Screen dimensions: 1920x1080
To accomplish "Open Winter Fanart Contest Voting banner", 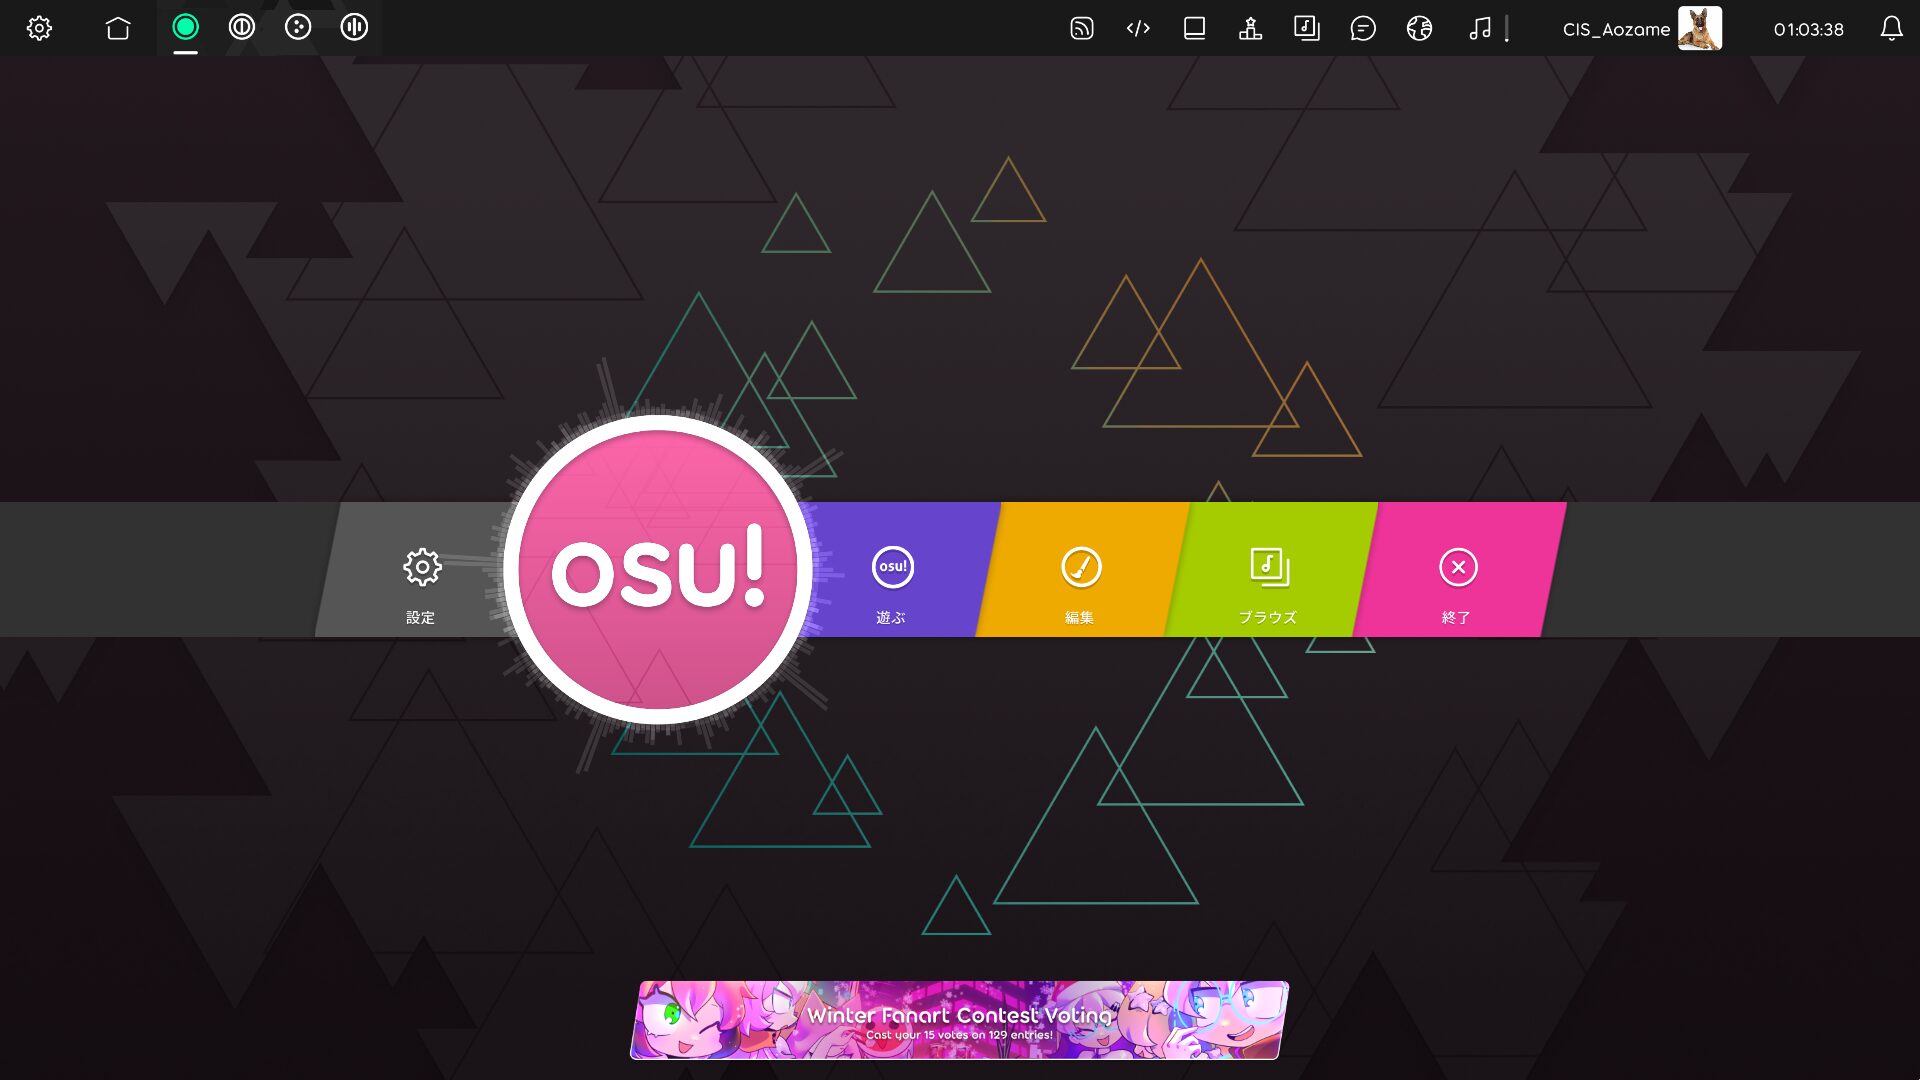I will pos(959,1020).
